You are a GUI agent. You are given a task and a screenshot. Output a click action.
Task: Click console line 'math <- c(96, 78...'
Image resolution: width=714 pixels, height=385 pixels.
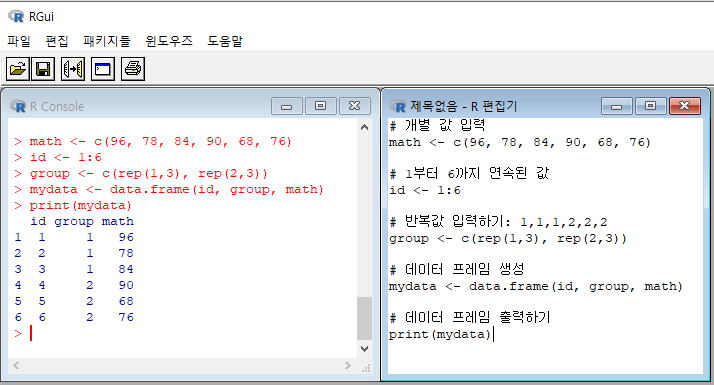(153, 141)
